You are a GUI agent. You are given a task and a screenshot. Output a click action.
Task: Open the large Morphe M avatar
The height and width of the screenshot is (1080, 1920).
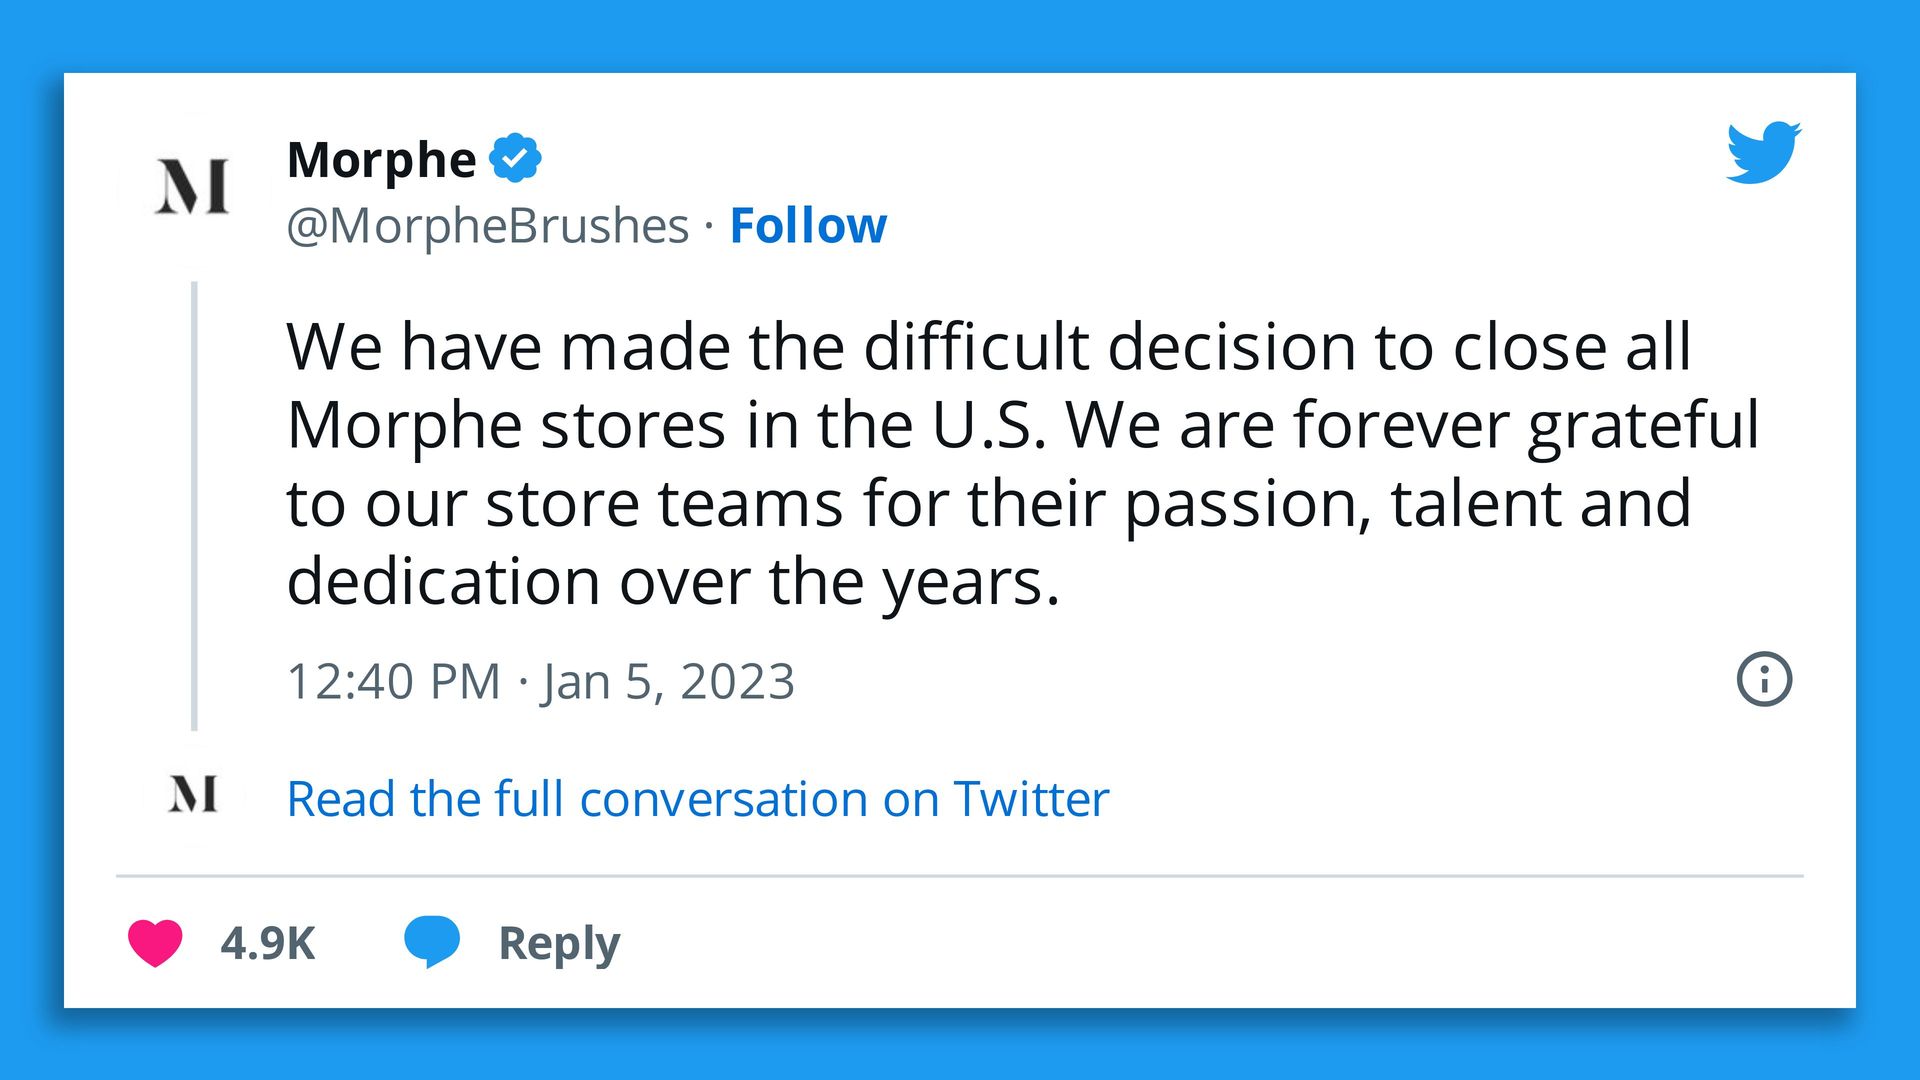pyautogui.click(x=192, y=187)
